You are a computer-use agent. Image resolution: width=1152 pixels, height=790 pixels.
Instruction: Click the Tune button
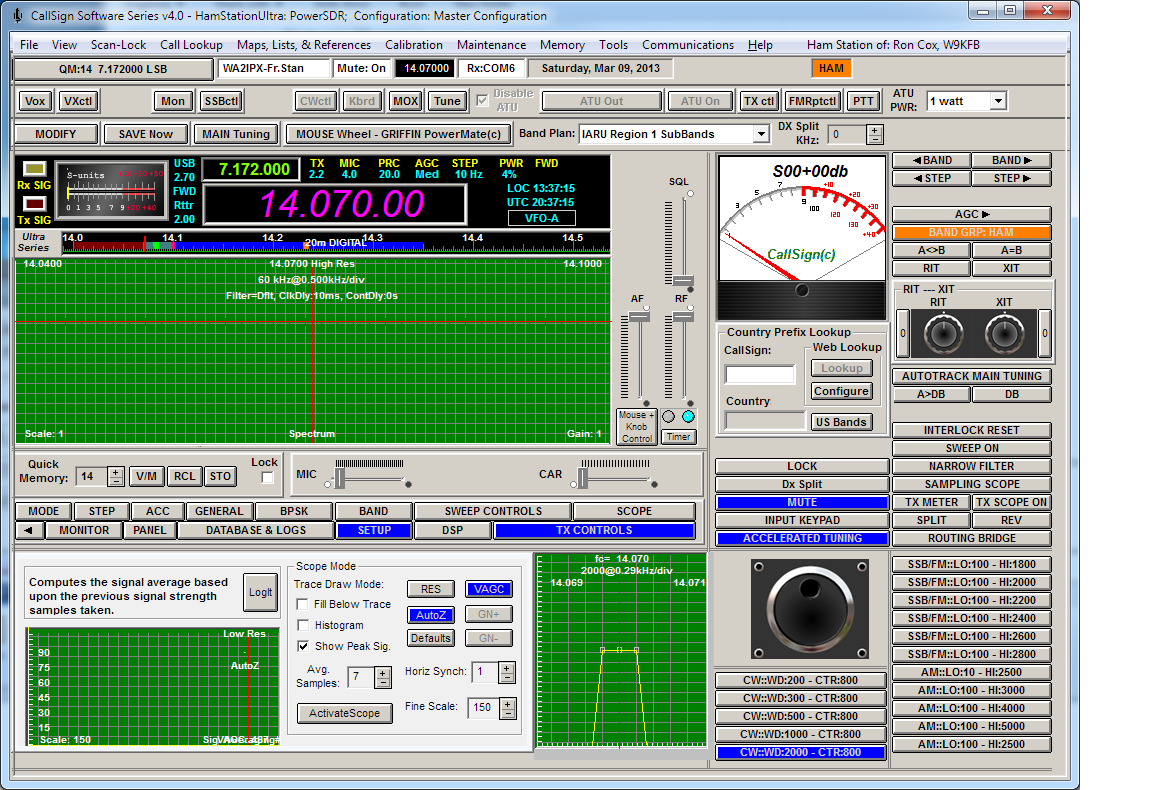(447, 101)
